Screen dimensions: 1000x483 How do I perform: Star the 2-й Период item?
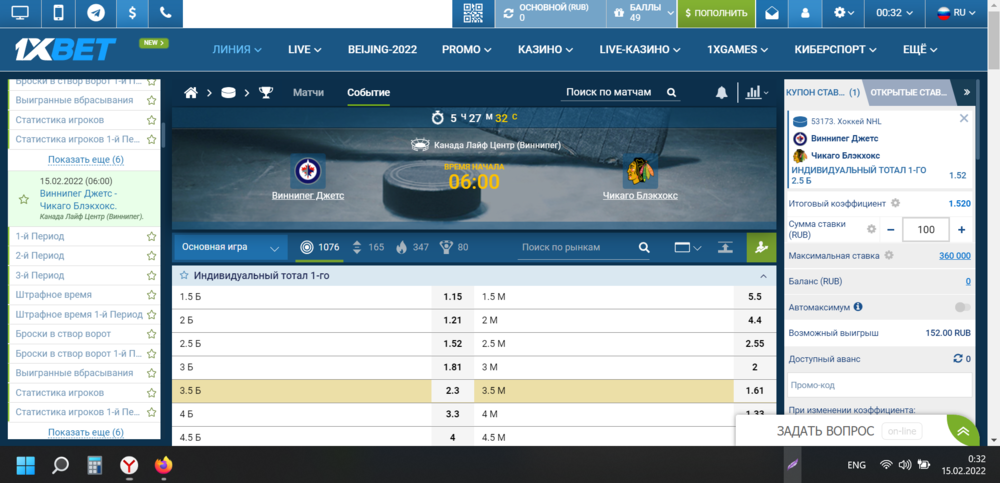click(151, 256)
